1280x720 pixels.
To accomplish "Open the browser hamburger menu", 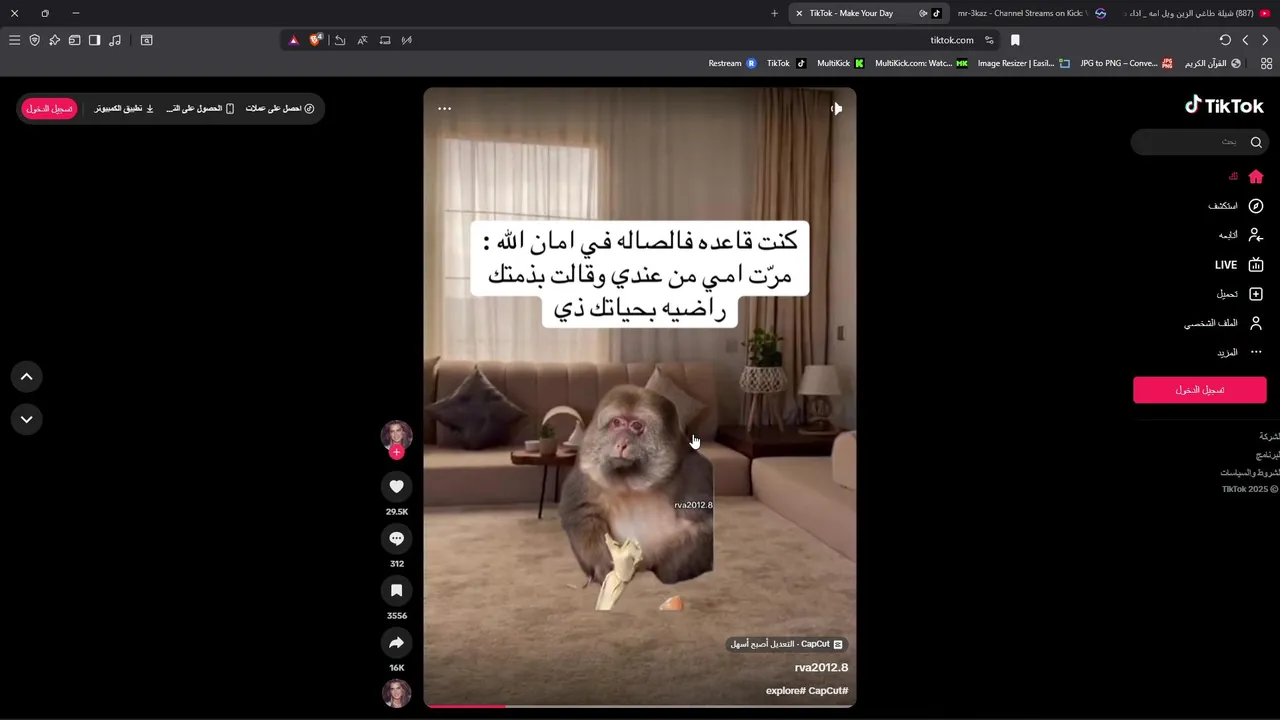I will pyautogui.click(x=14, y=40).
